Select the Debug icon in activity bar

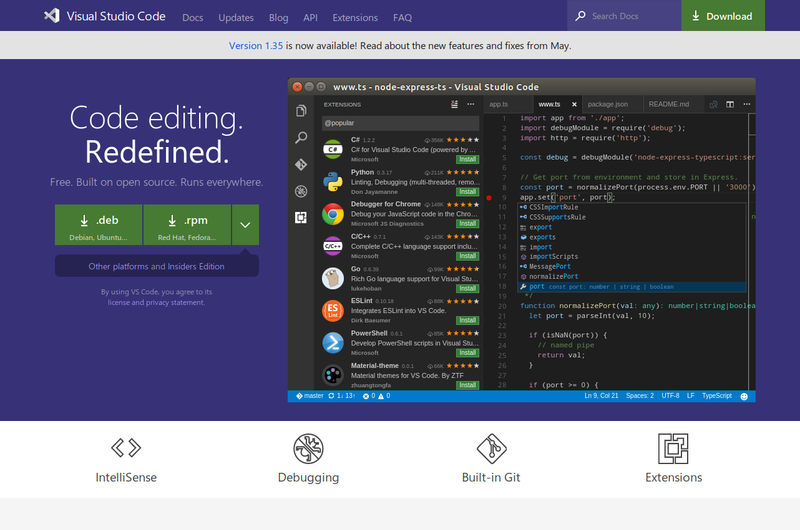coord(301,191)
